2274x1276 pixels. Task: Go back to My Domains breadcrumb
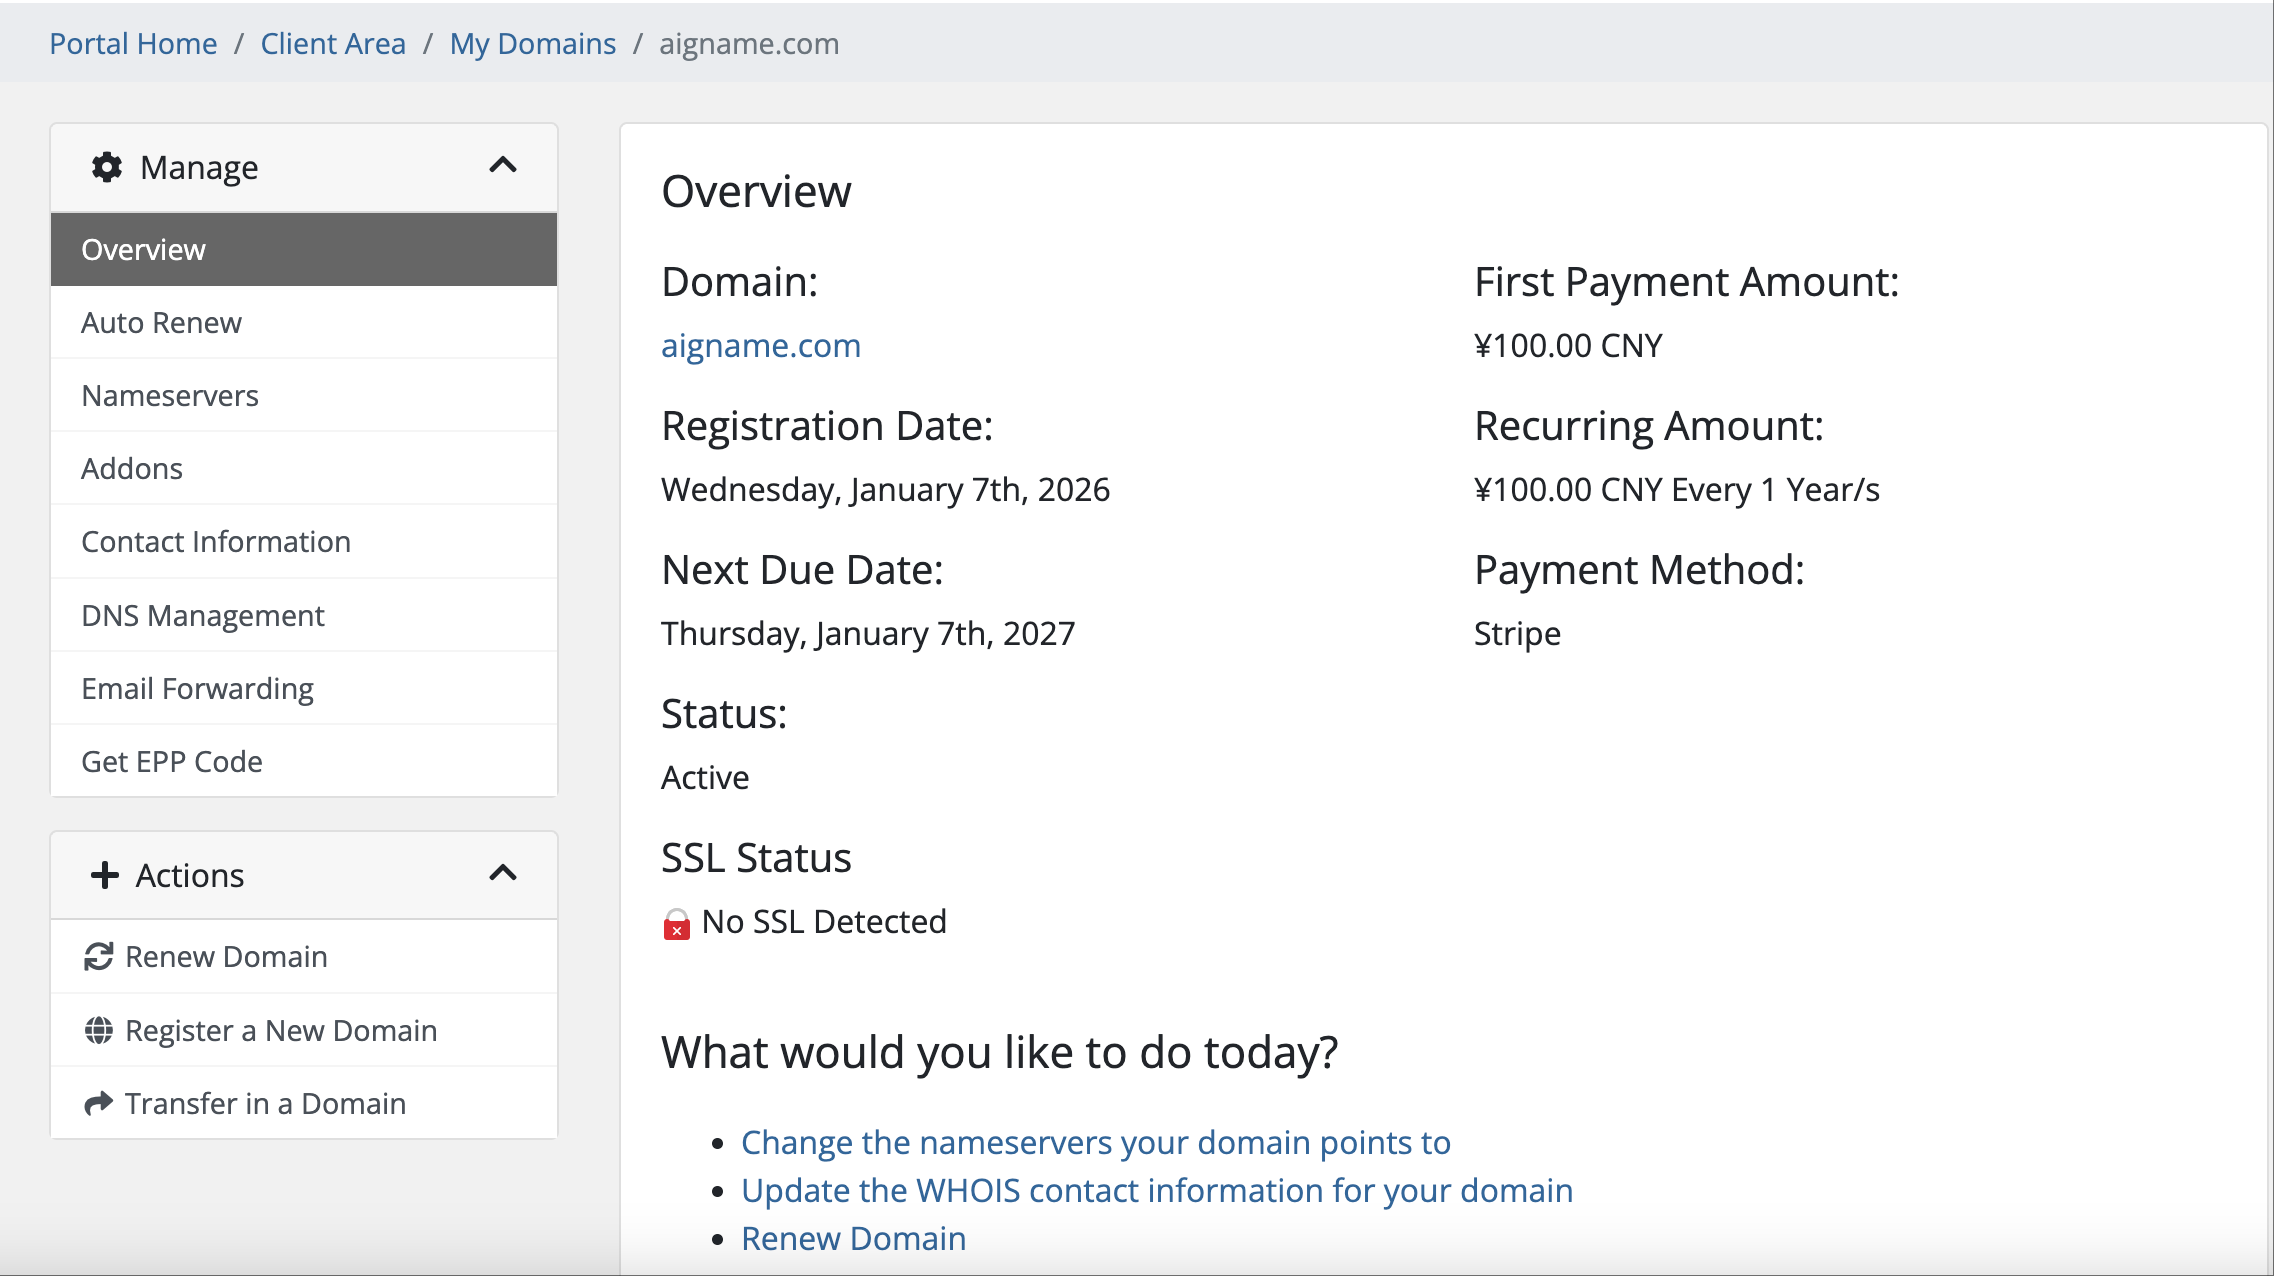pyautogui.click(x=532, y=43)
